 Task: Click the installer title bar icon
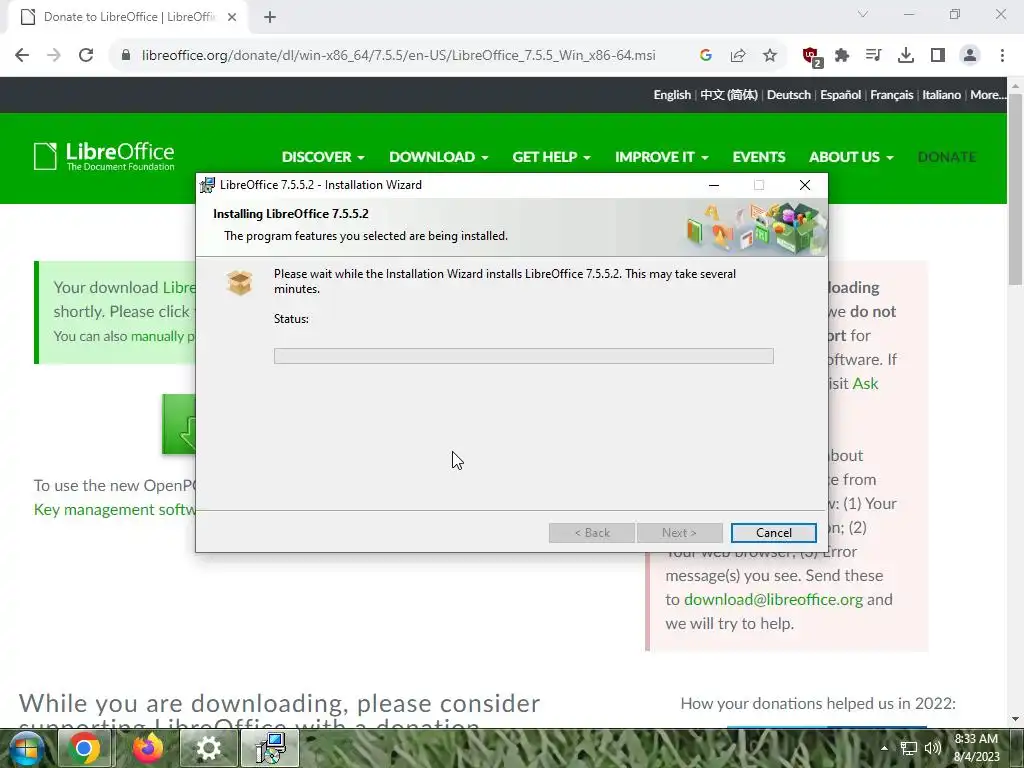[208, 185]
